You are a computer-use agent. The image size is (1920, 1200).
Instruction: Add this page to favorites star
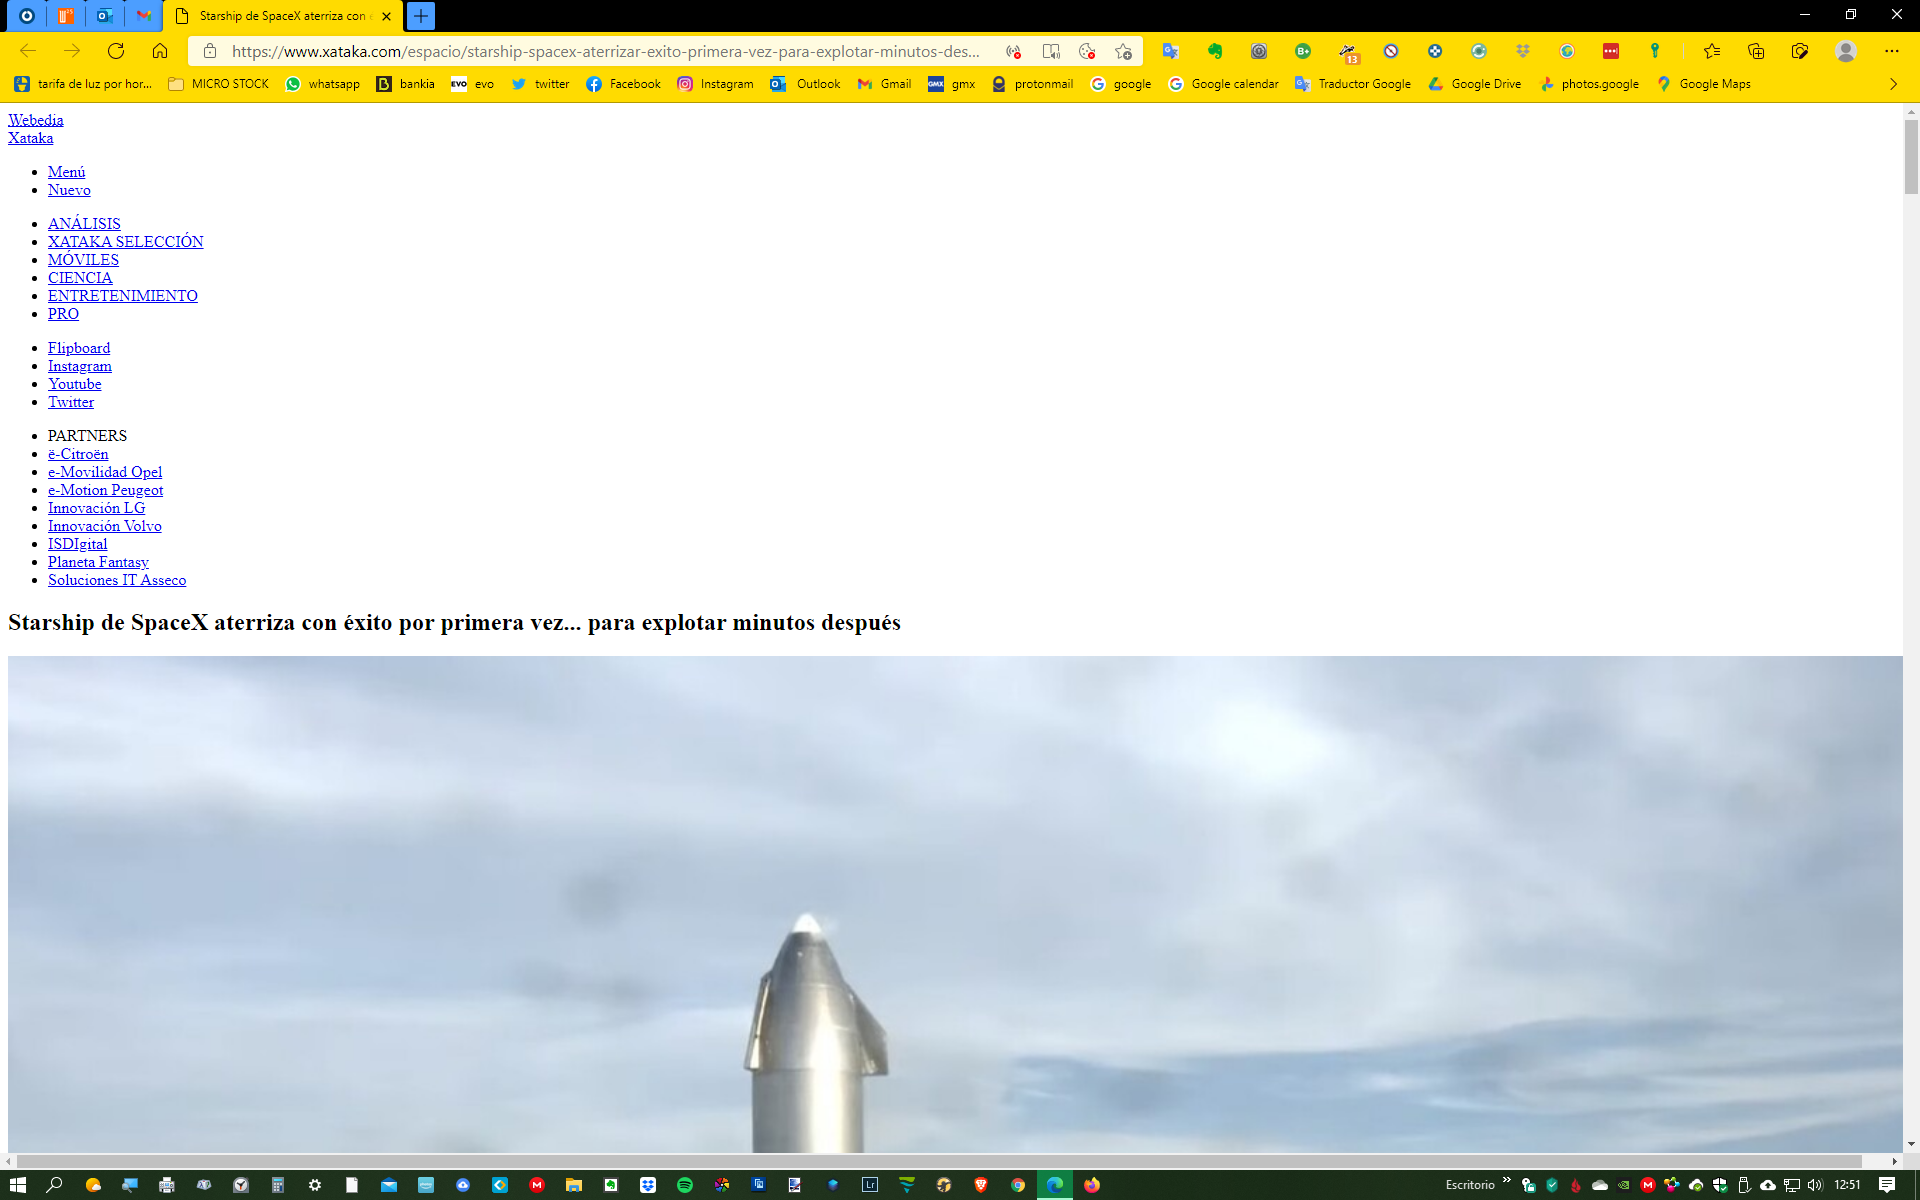[x=1124, y=51]
